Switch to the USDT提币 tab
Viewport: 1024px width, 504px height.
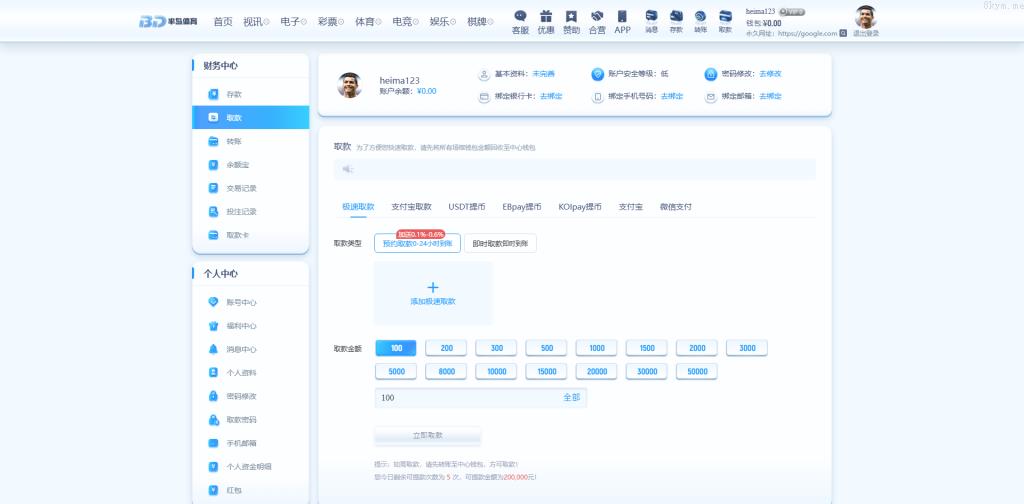pos(467,207)
